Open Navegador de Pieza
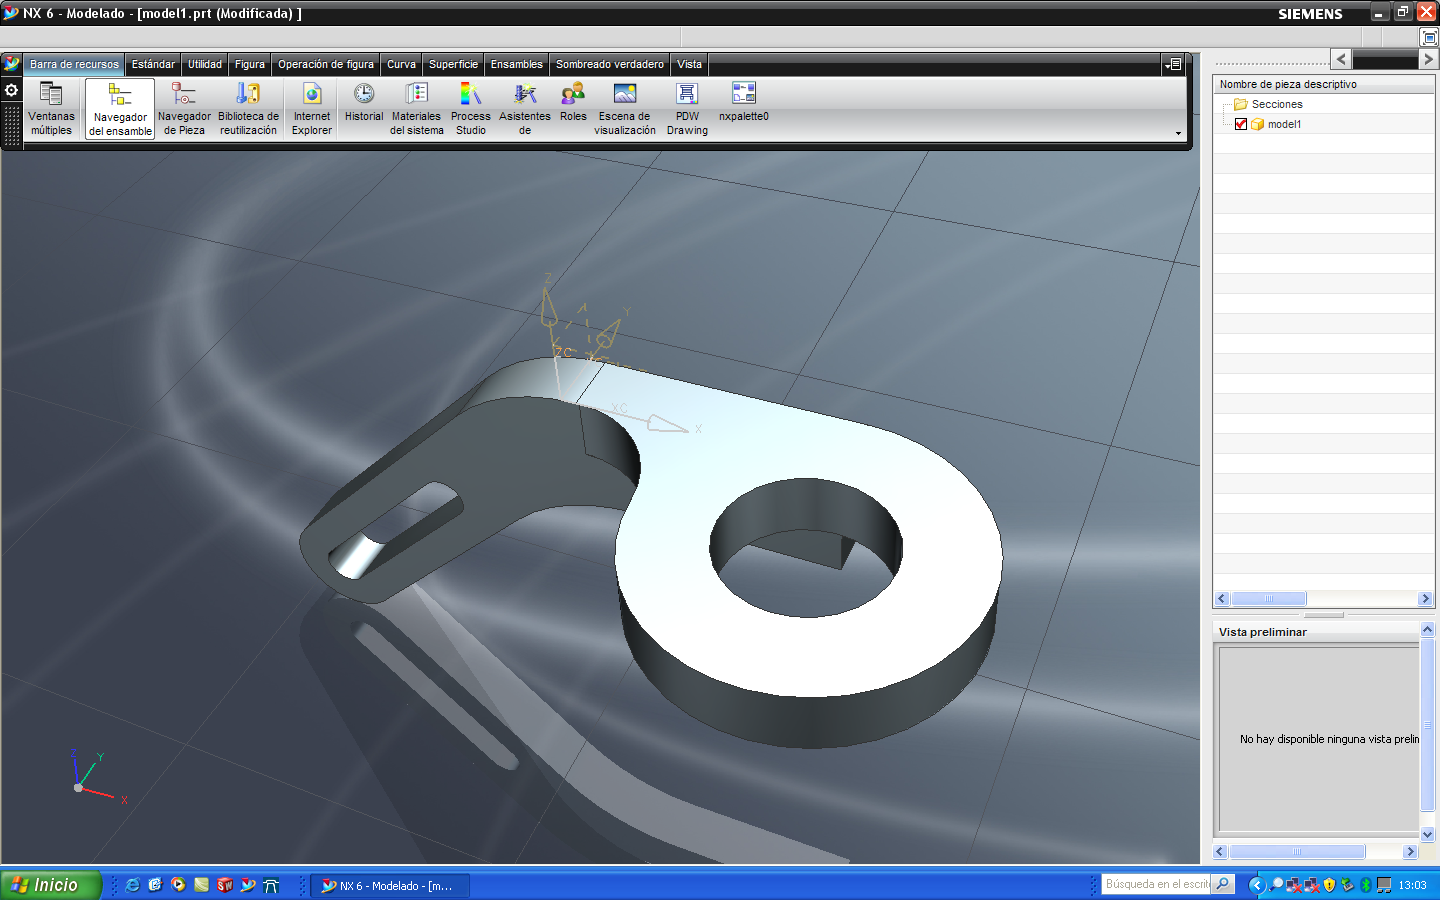1440x900 pixels. click(x=184, y=108)
